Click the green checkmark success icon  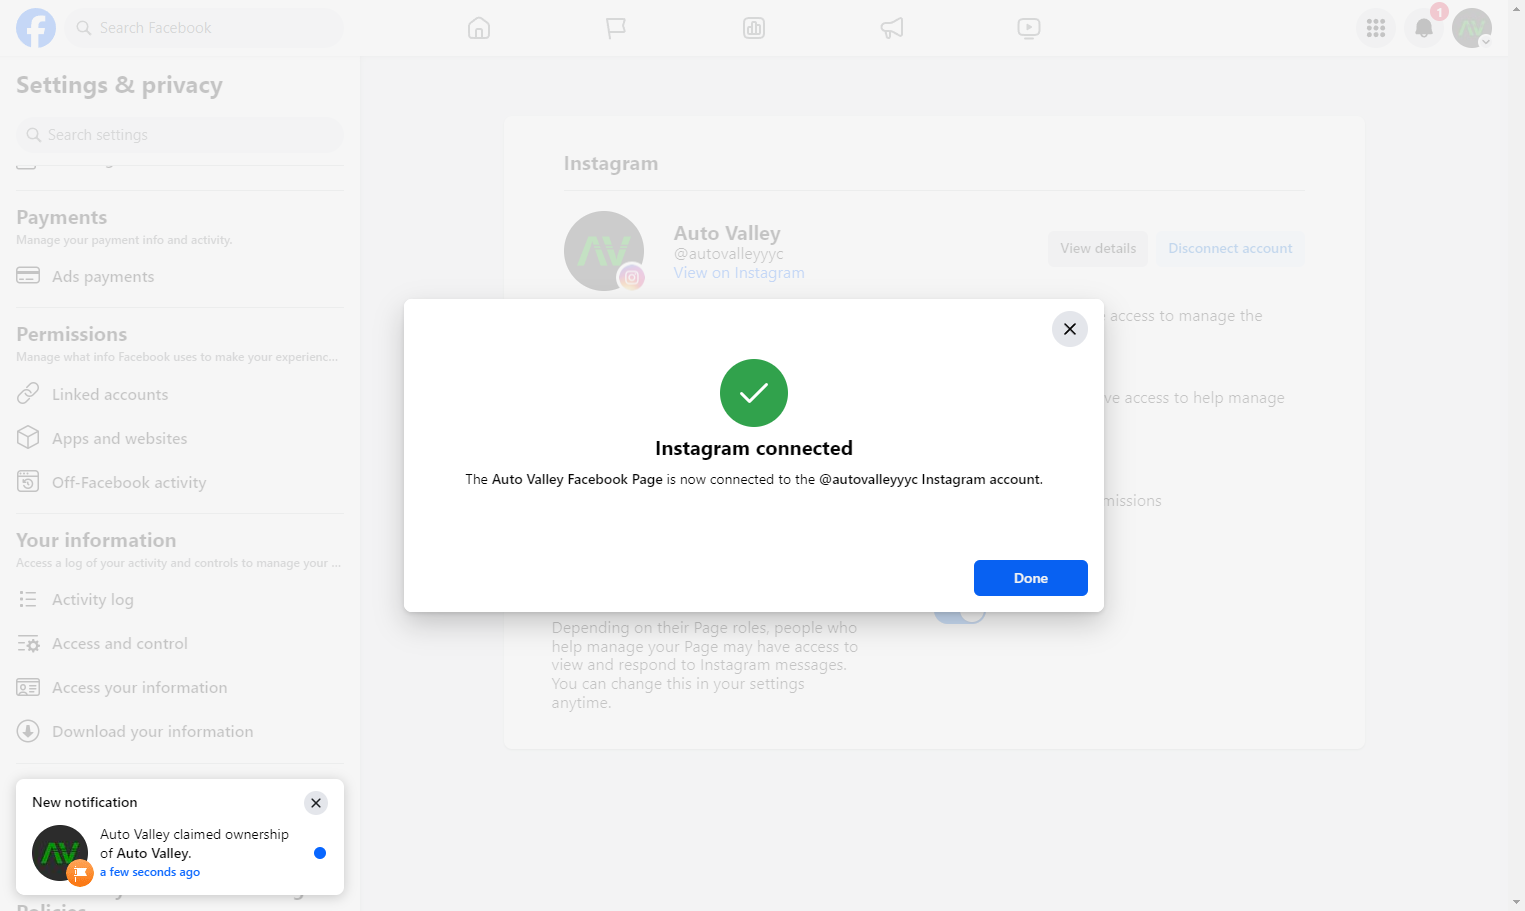tap(754, 393)
